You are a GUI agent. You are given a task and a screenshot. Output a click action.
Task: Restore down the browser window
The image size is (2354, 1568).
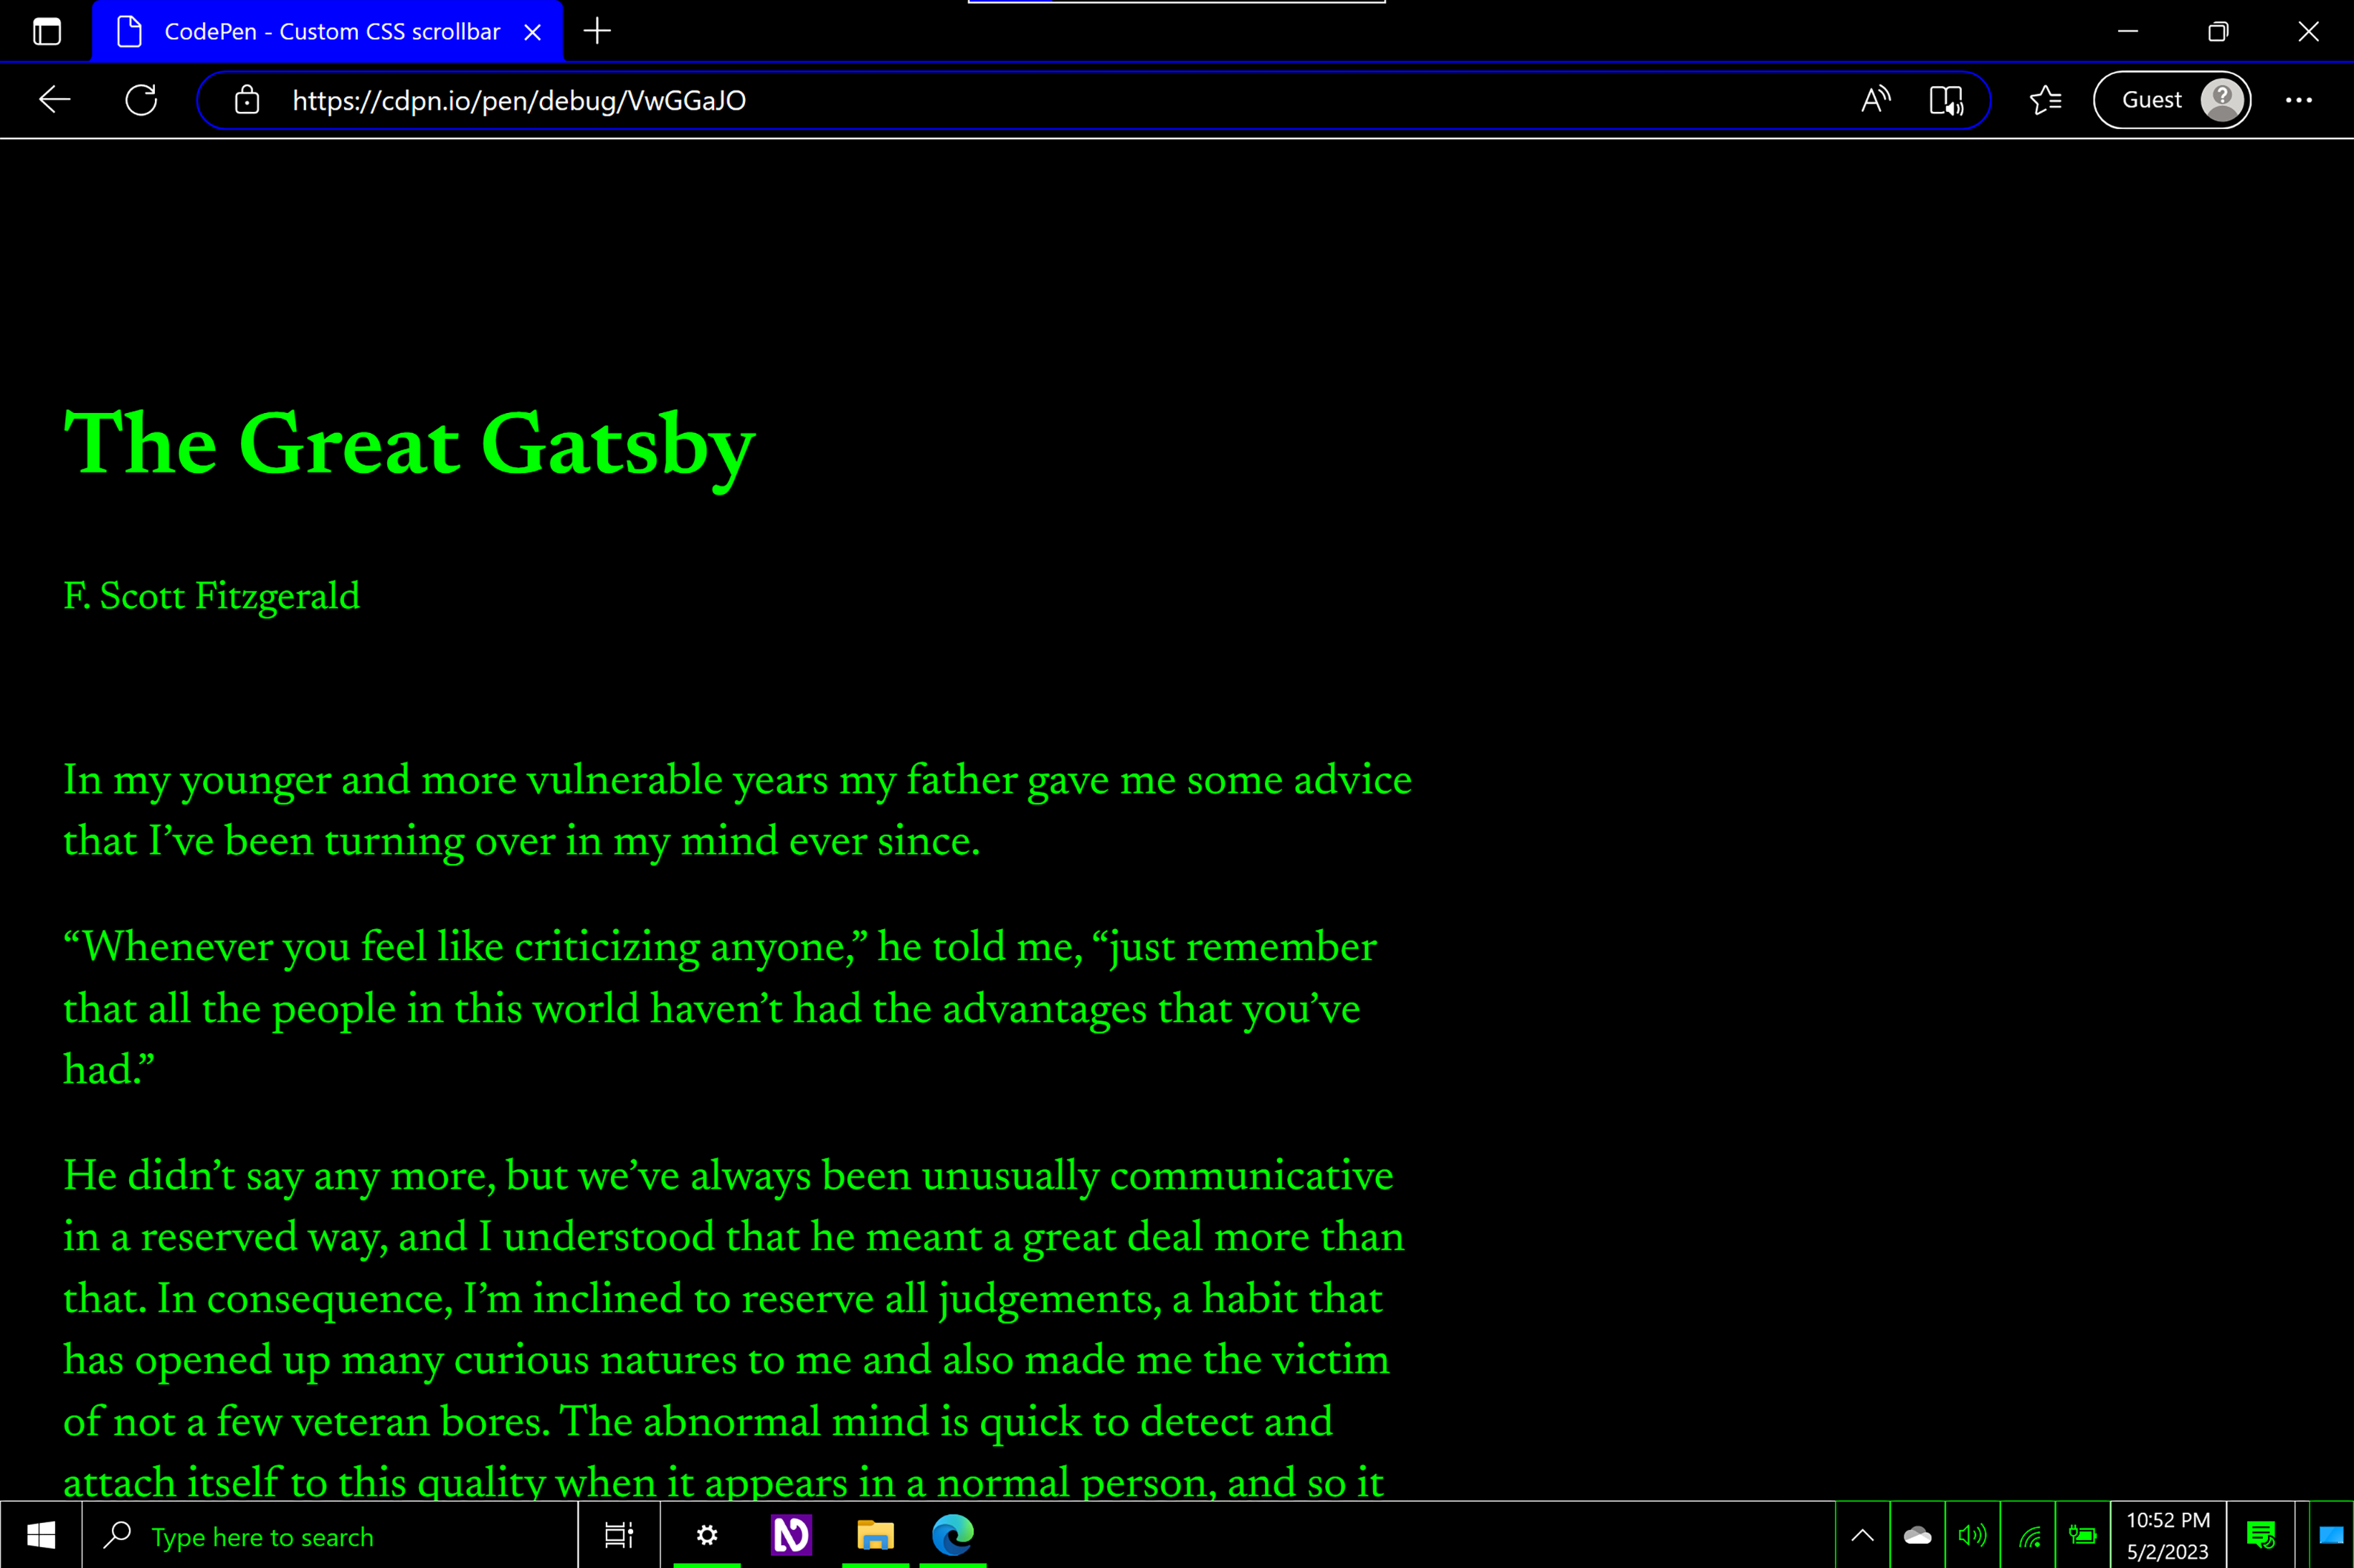2218,31
